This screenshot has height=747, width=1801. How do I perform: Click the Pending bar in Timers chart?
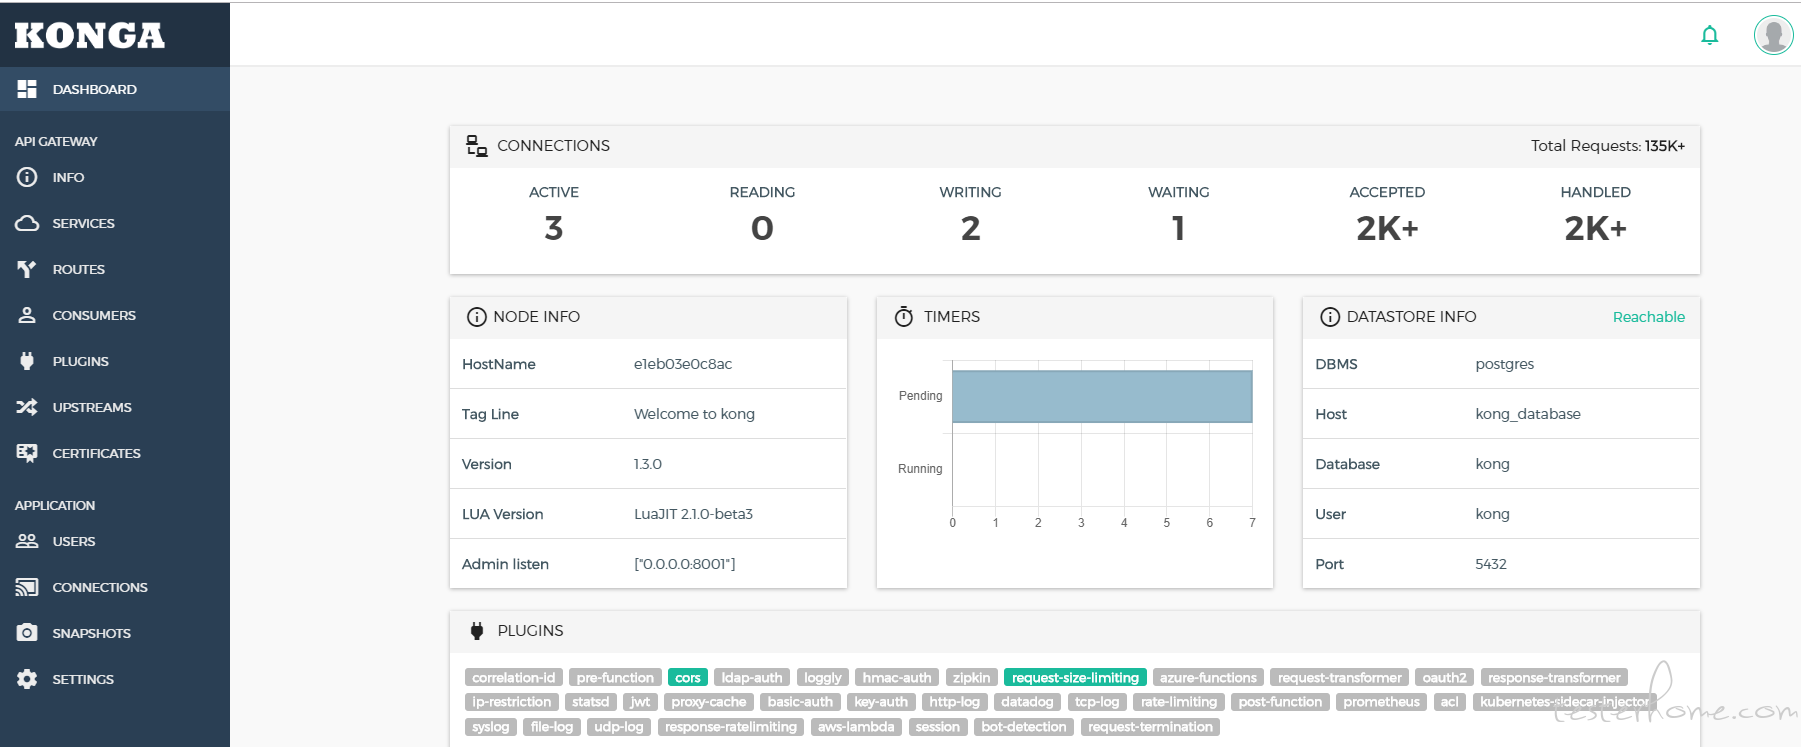[1102, 396]
